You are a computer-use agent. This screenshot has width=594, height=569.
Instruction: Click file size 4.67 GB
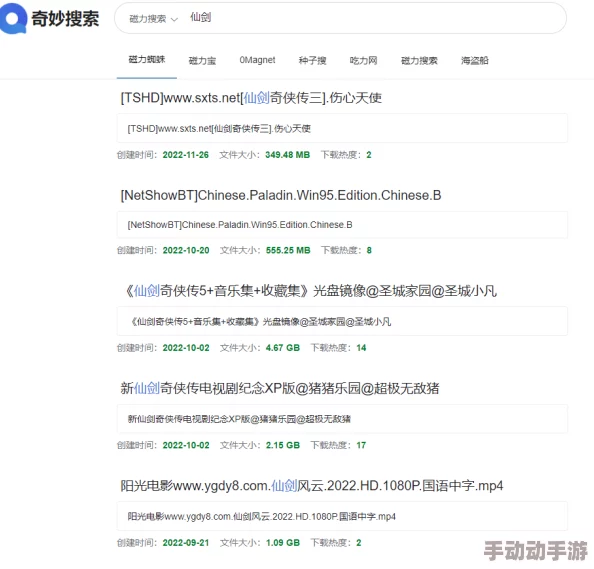(283, 348)
